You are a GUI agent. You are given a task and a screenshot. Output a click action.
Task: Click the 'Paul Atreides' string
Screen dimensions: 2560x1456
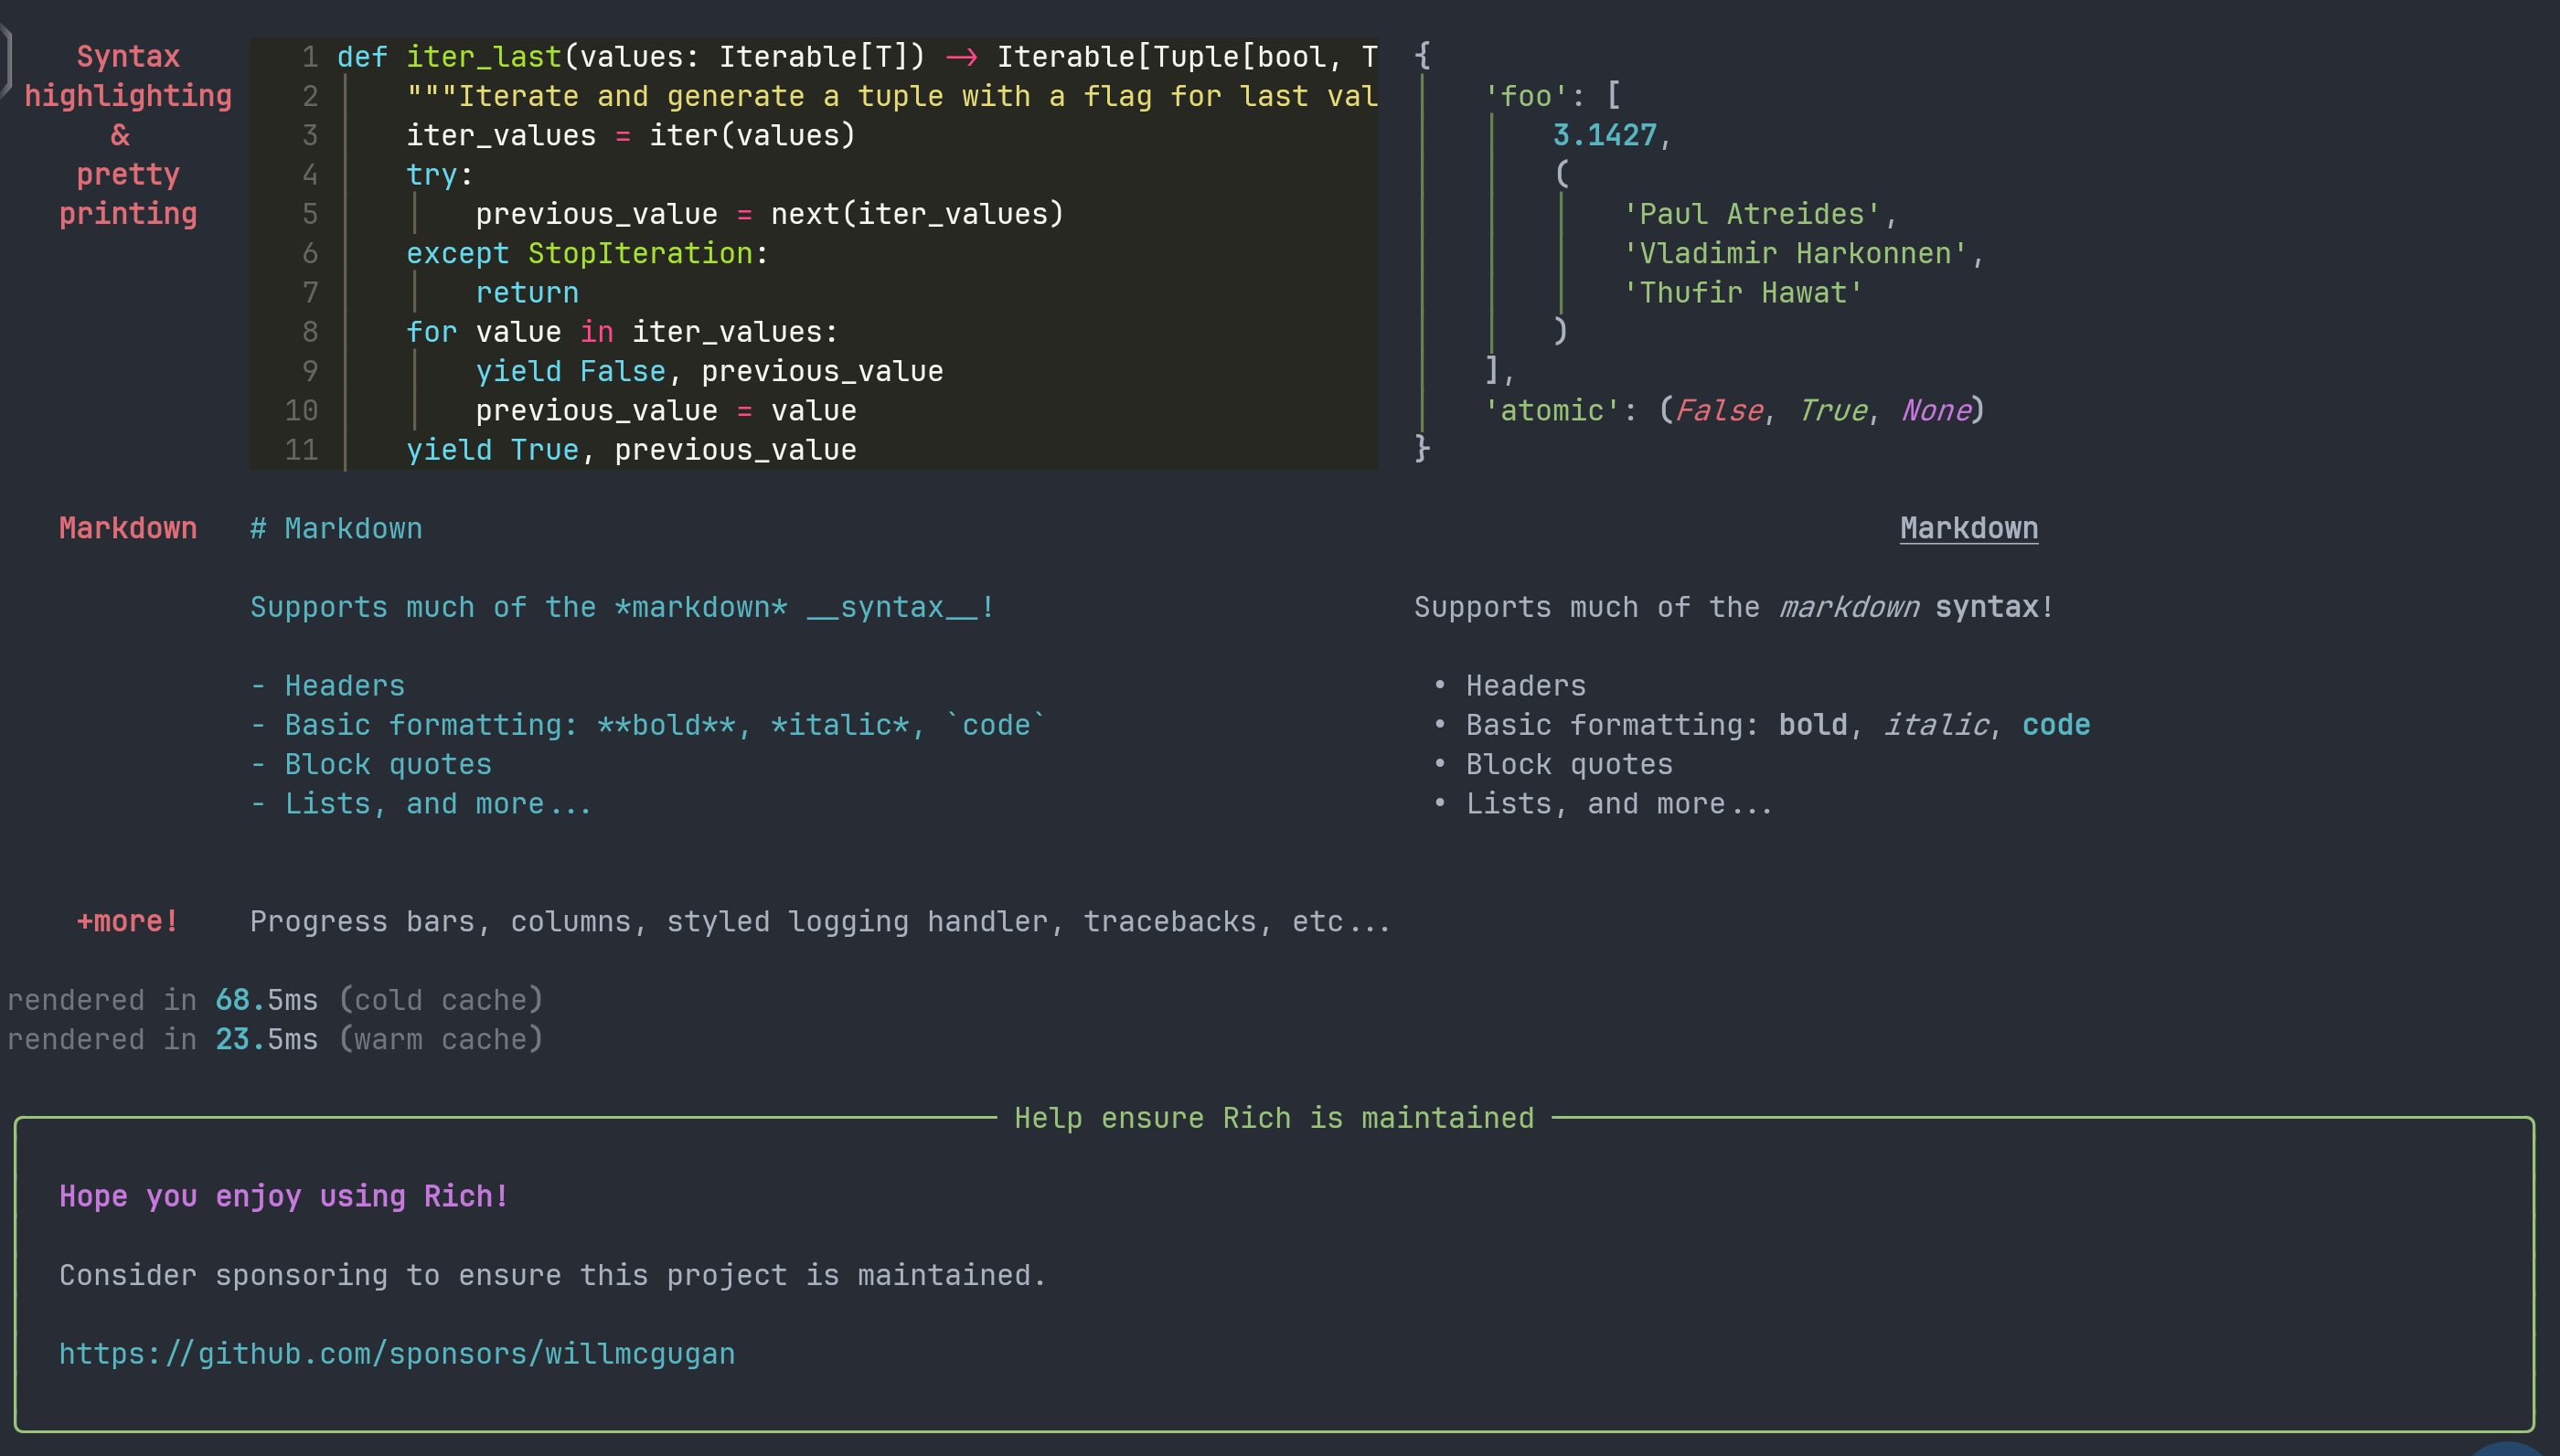point(1752,214)
